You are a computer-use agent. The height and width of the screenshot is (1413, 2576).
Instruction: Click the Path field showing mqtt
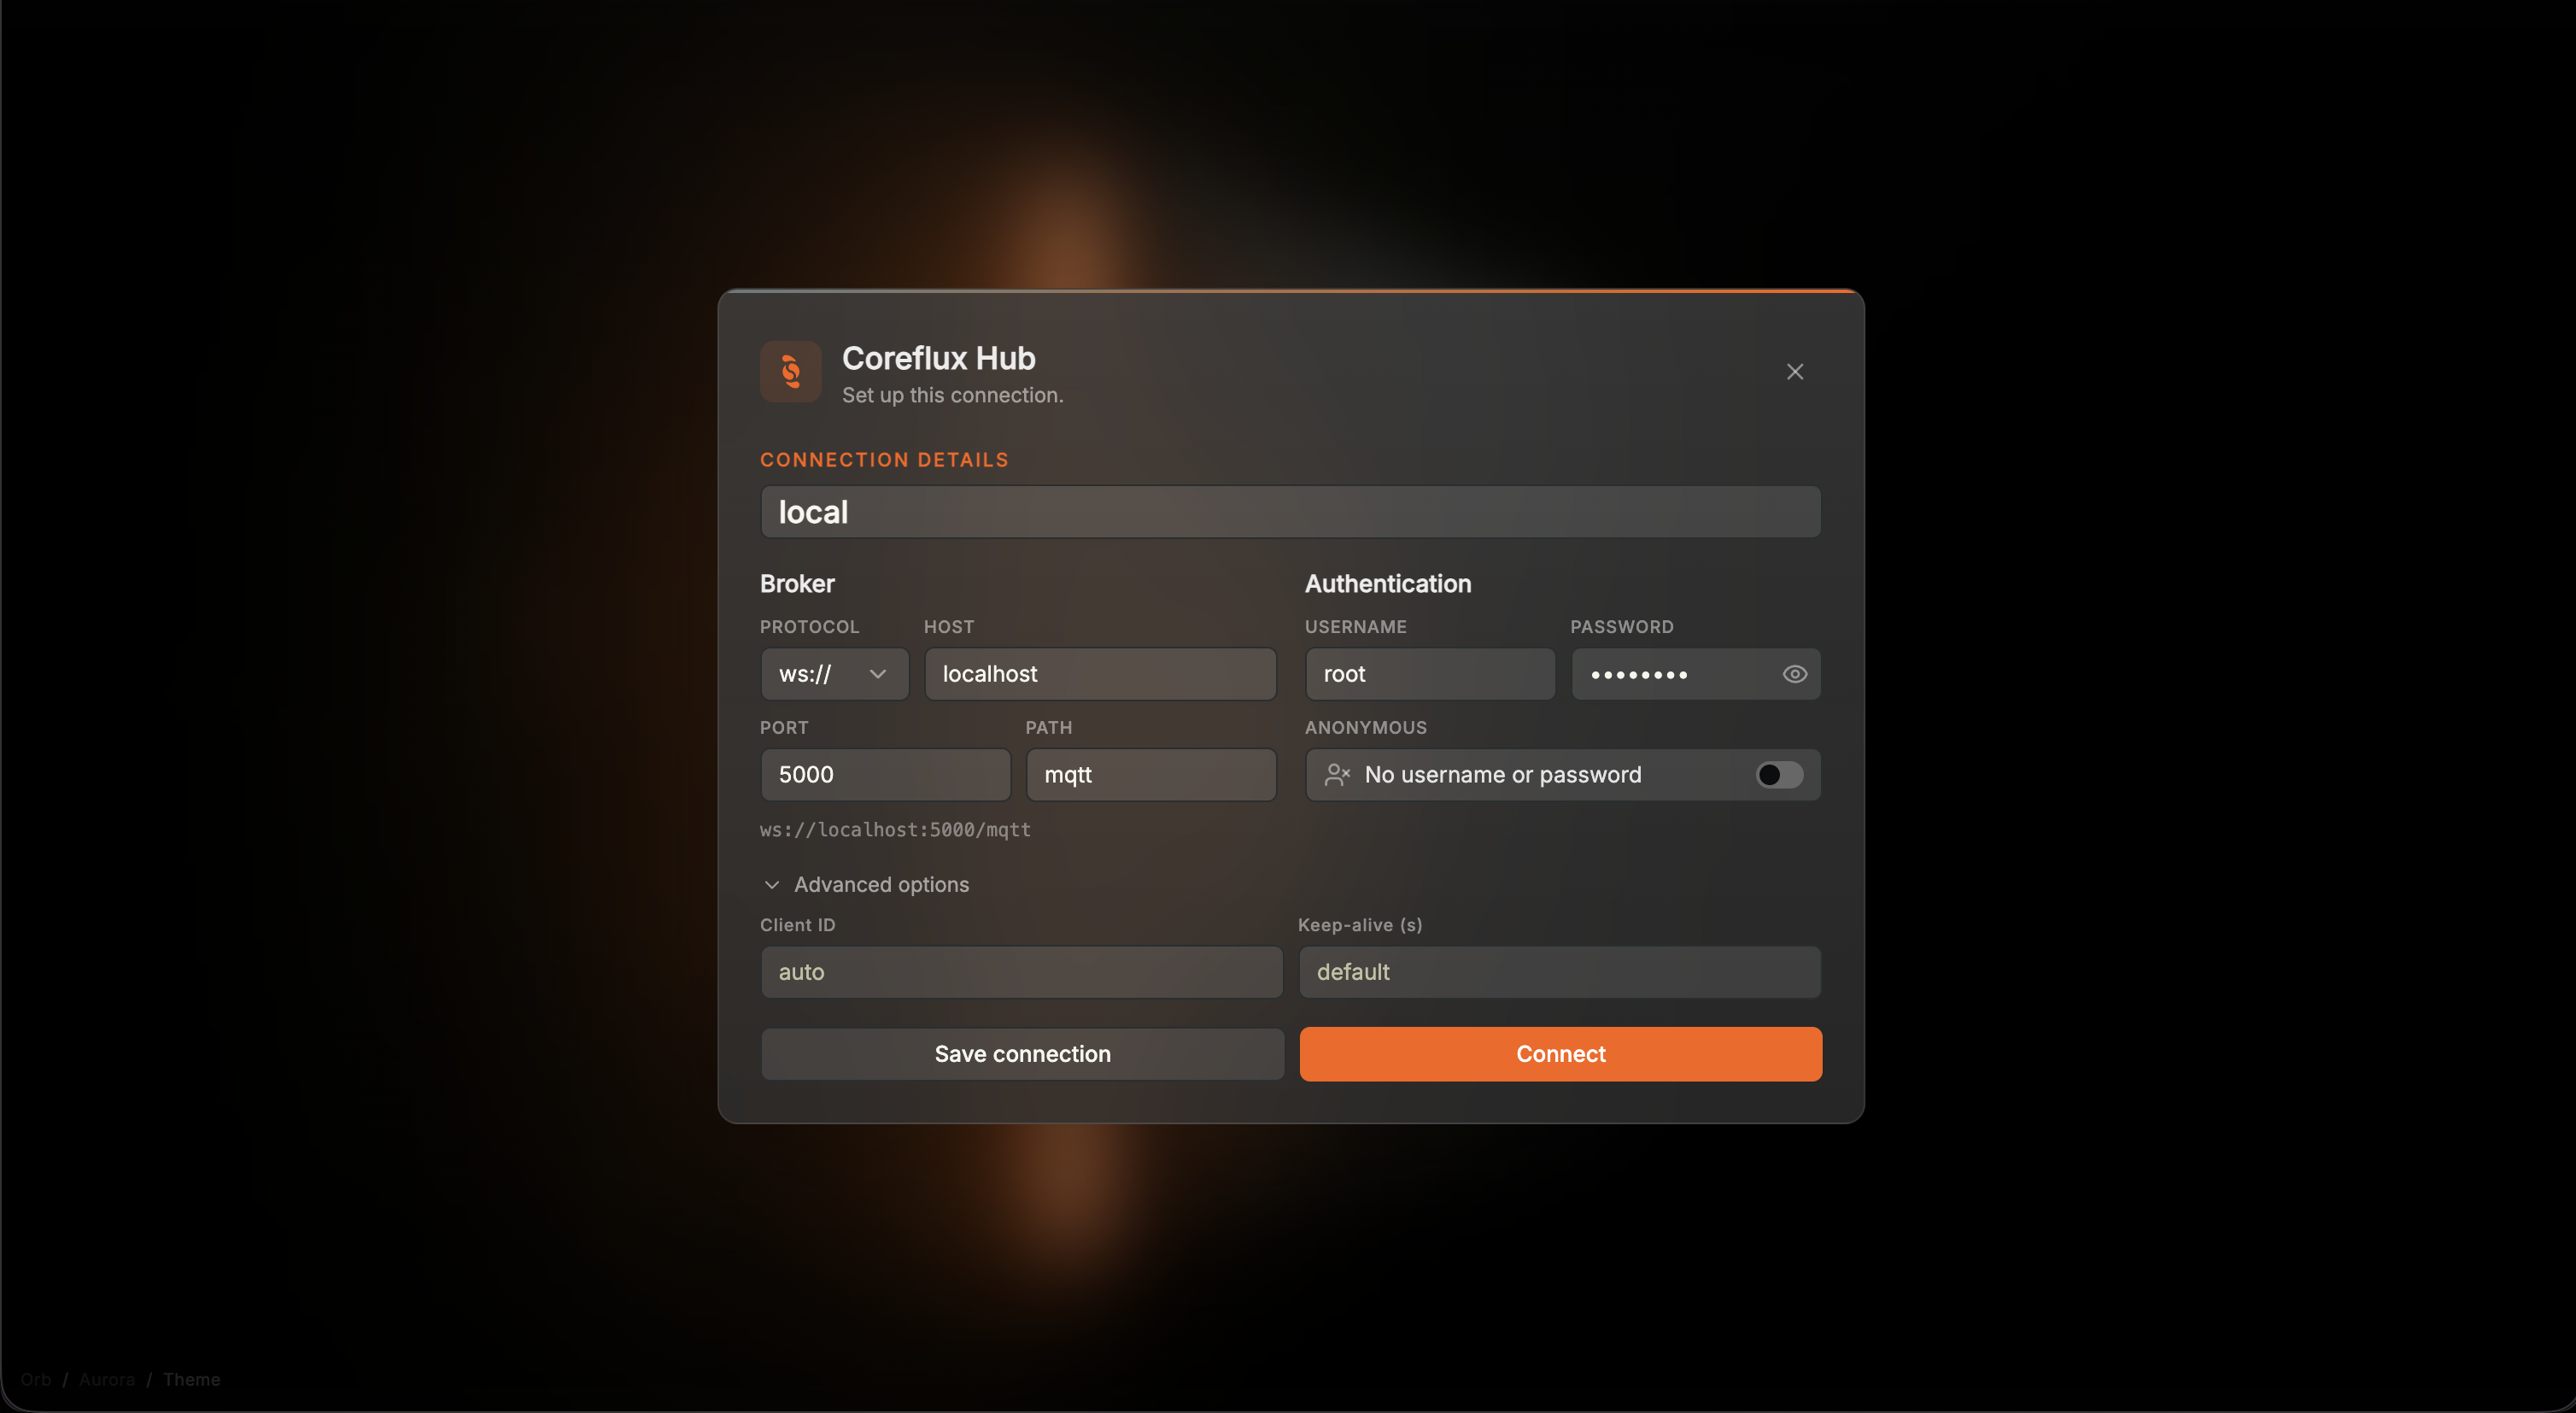pyautogui.click(x=1151, y=775)
